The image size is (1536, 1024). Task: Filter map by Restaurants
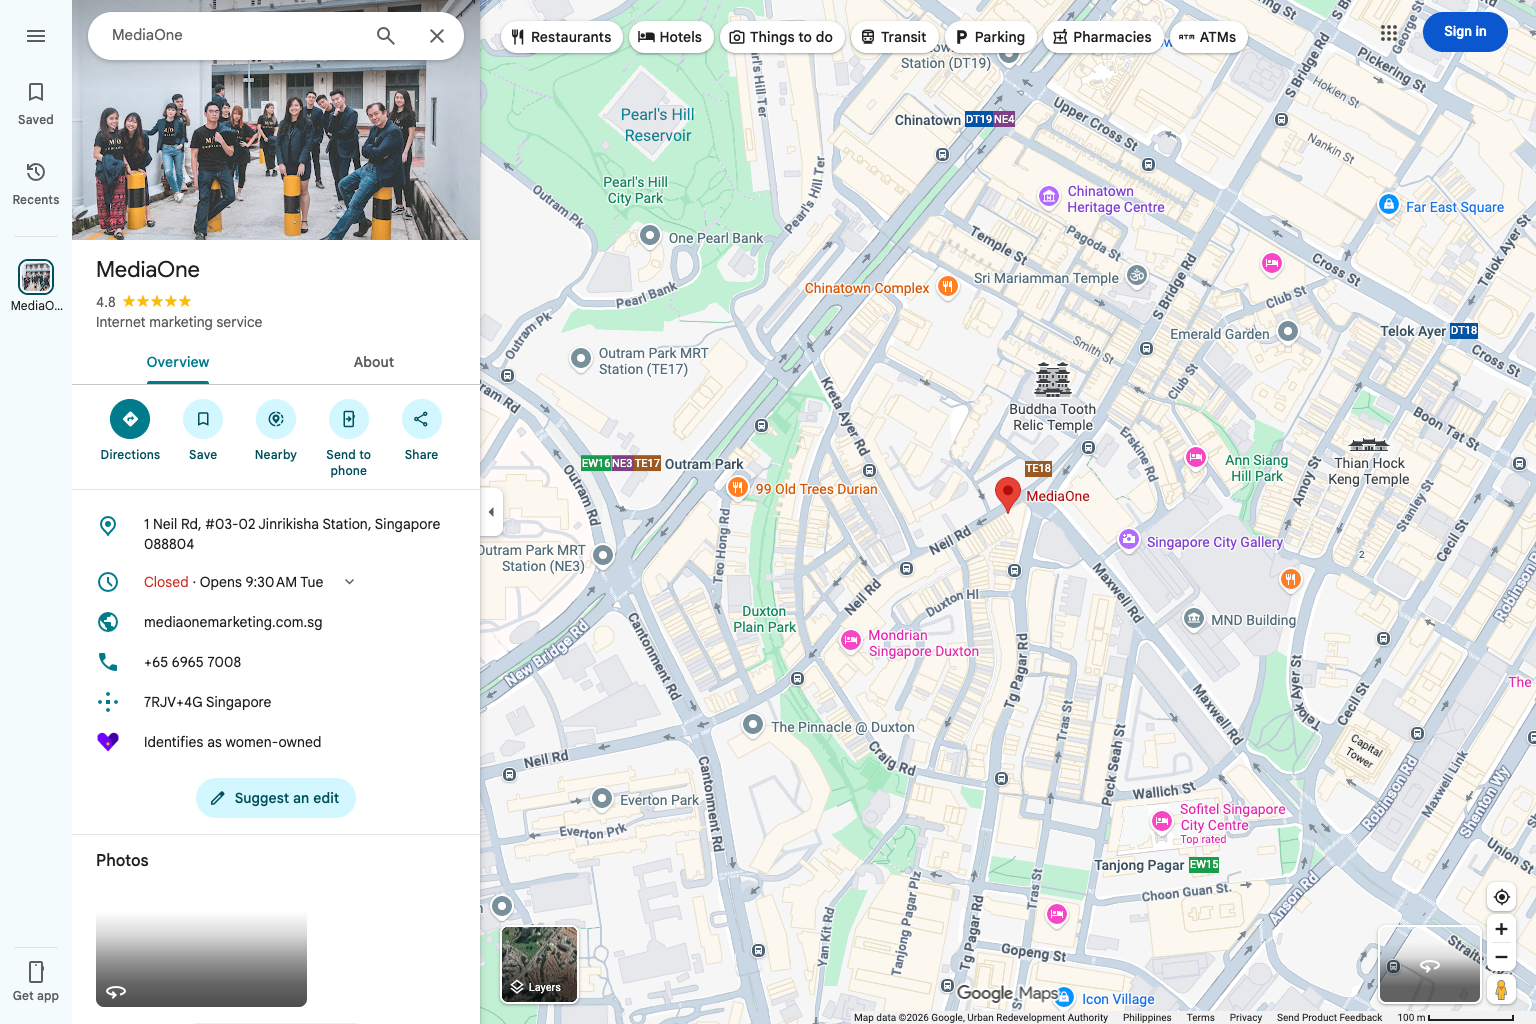(561, 37)
